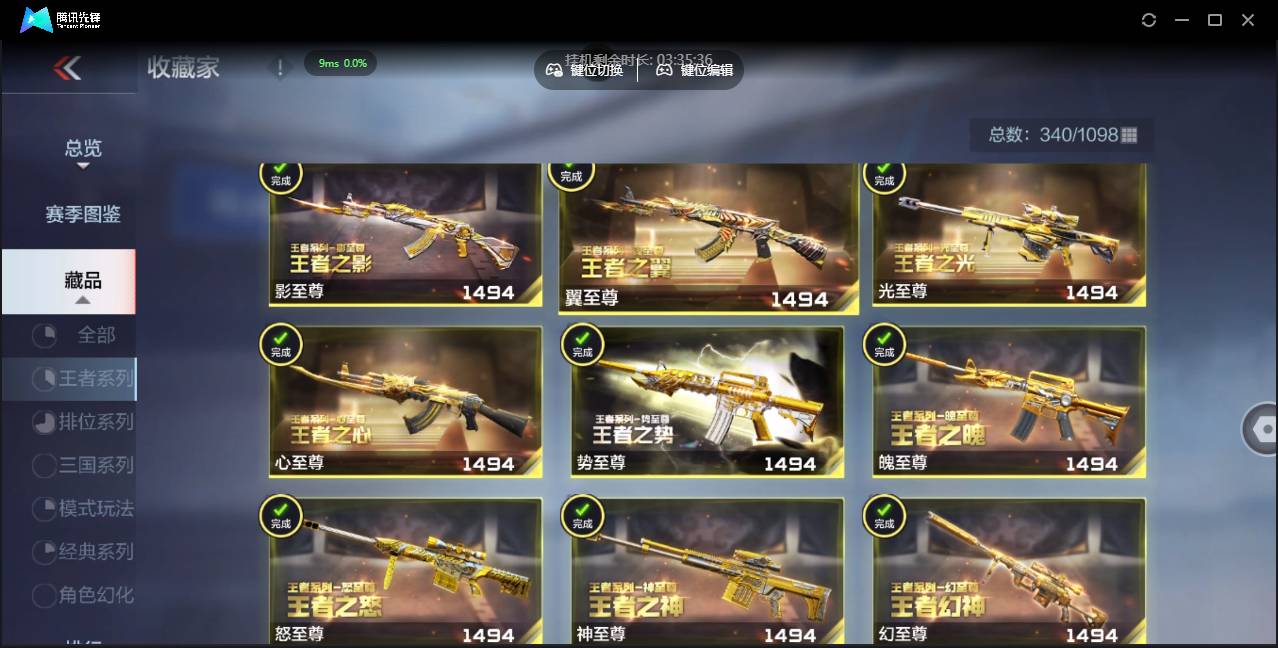Screen dimensions: 1278x648
Task: Click the Tencent Pioneer logo icon
Action: point(37,20)
